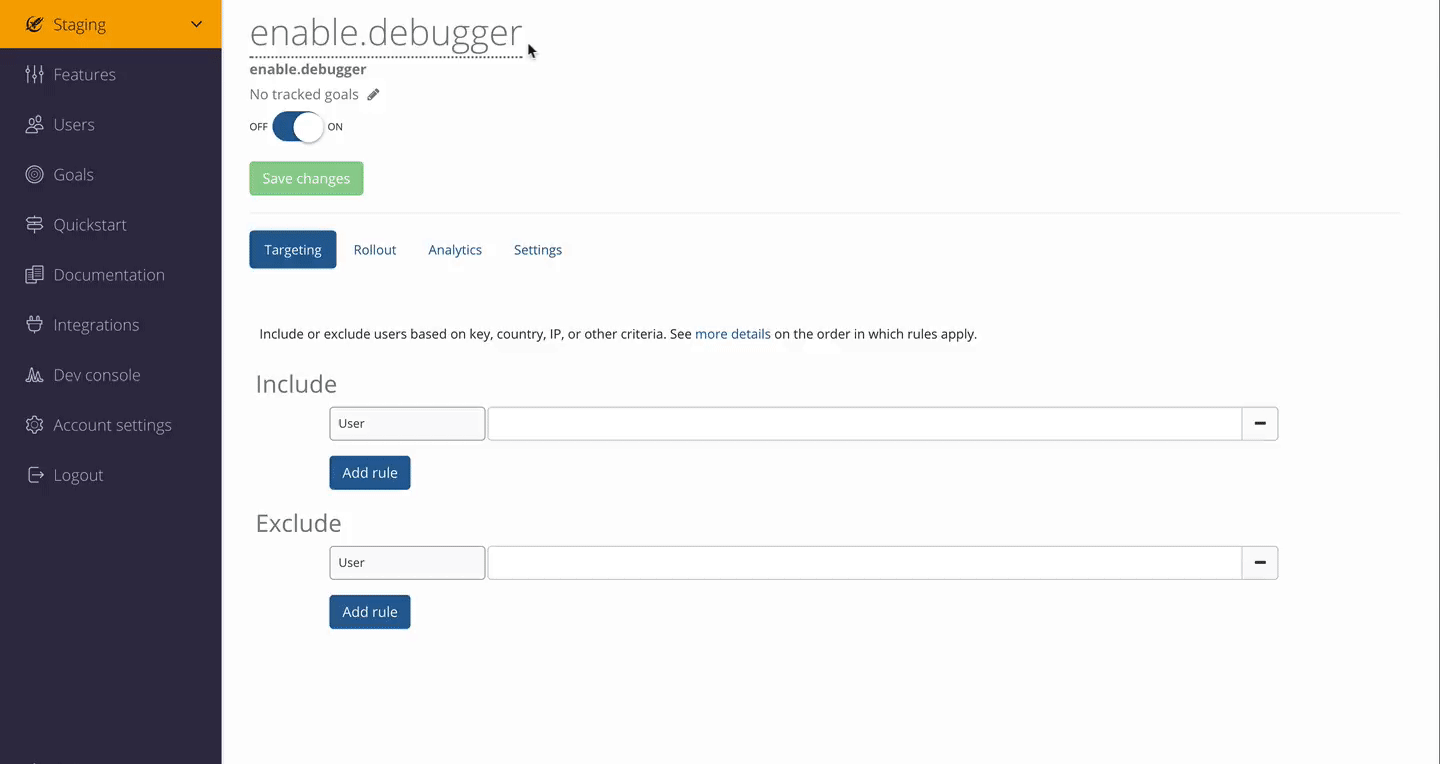Click the Save changes button
The height and width of the screenshot is (764, 1440).
click(306, 178)
